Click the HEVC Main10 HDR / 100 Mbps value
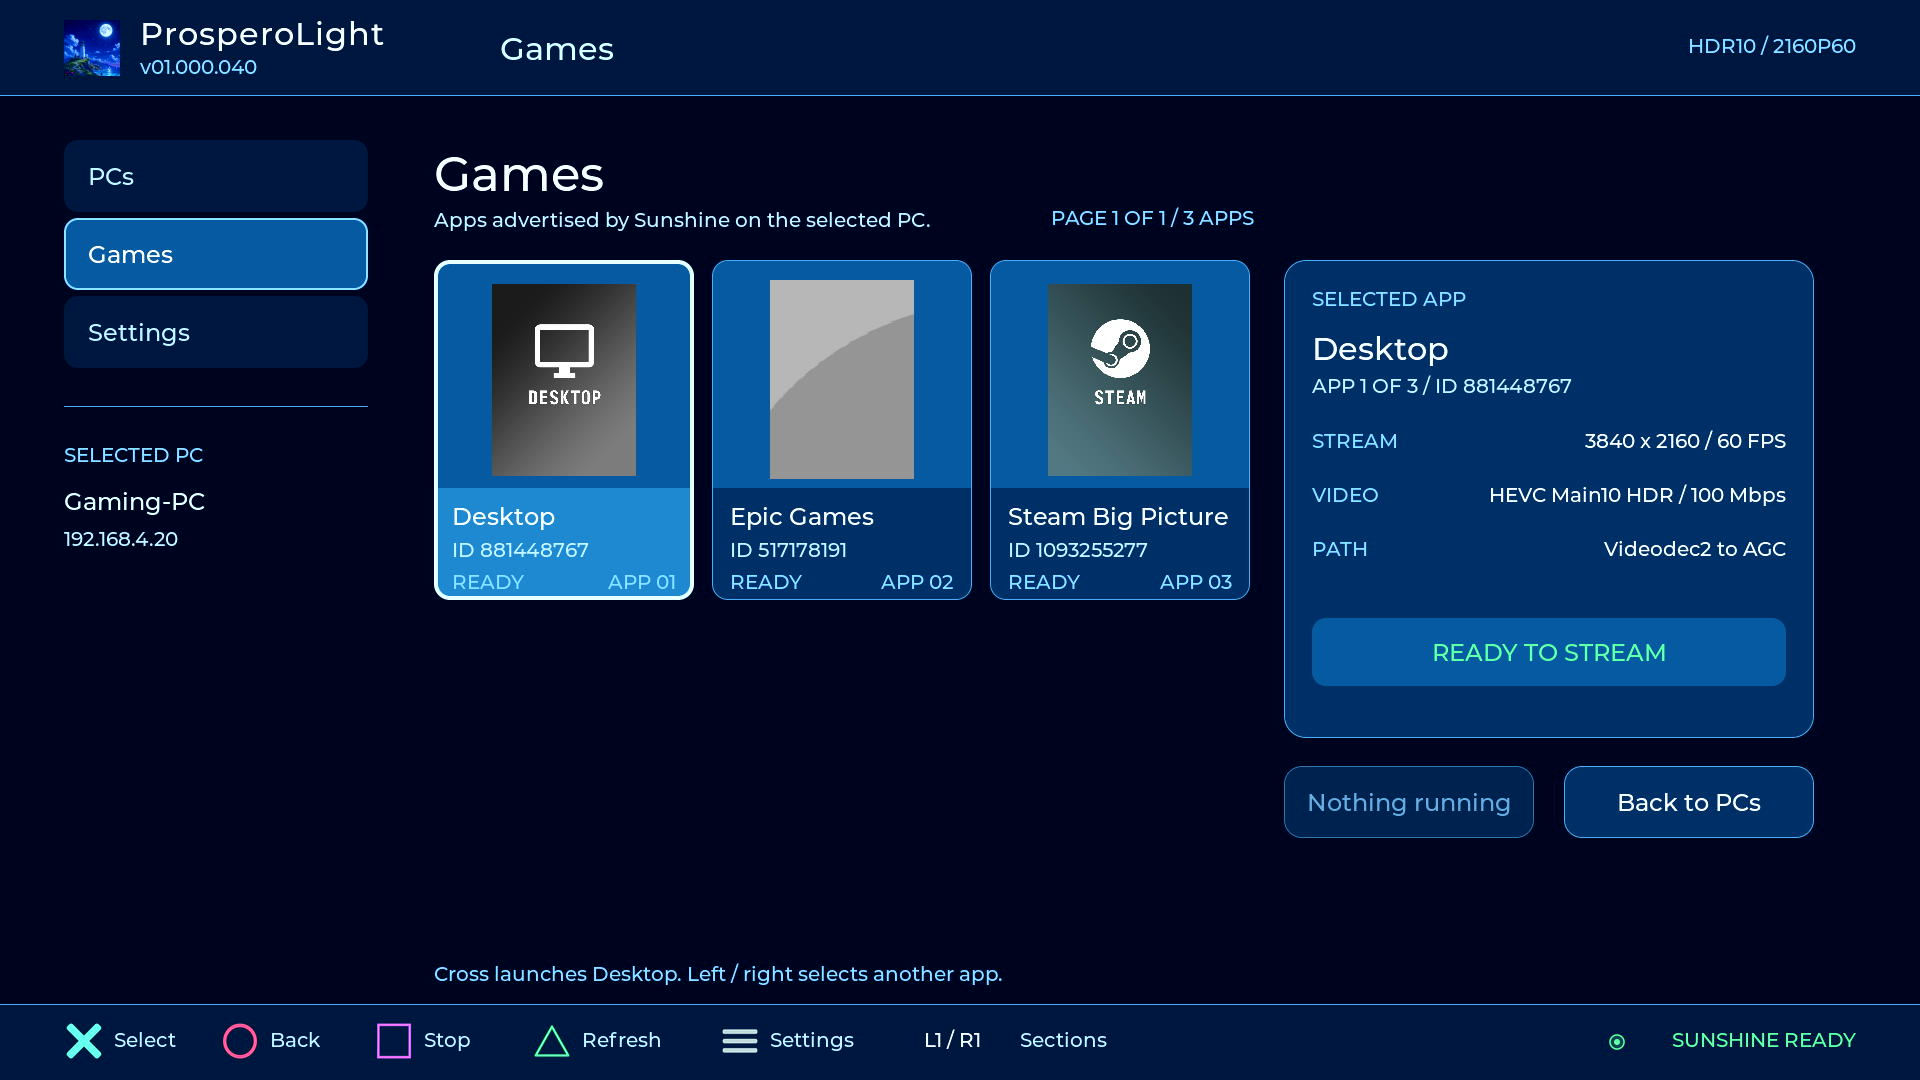 (x=1637, y=495)
